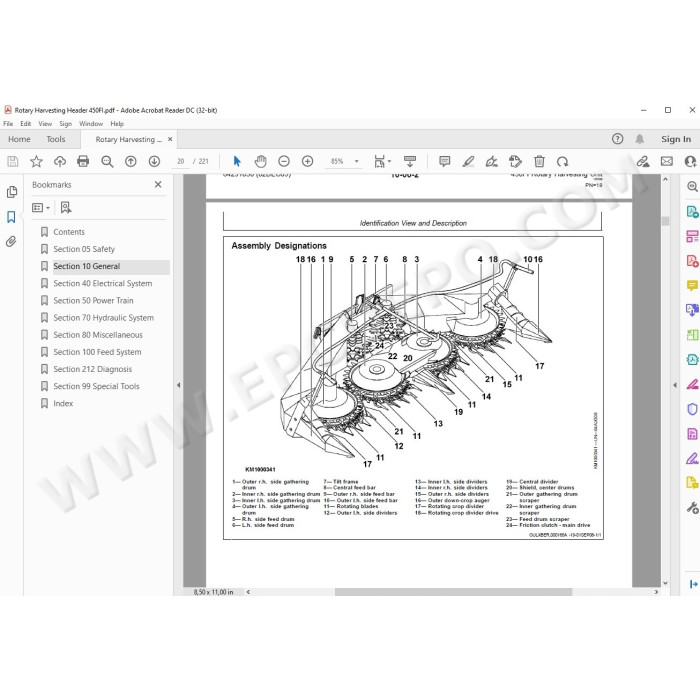Open Section 212 Diagnosis bookmark
The width and height of the screenshot is (700, 700).
(92, 369)
